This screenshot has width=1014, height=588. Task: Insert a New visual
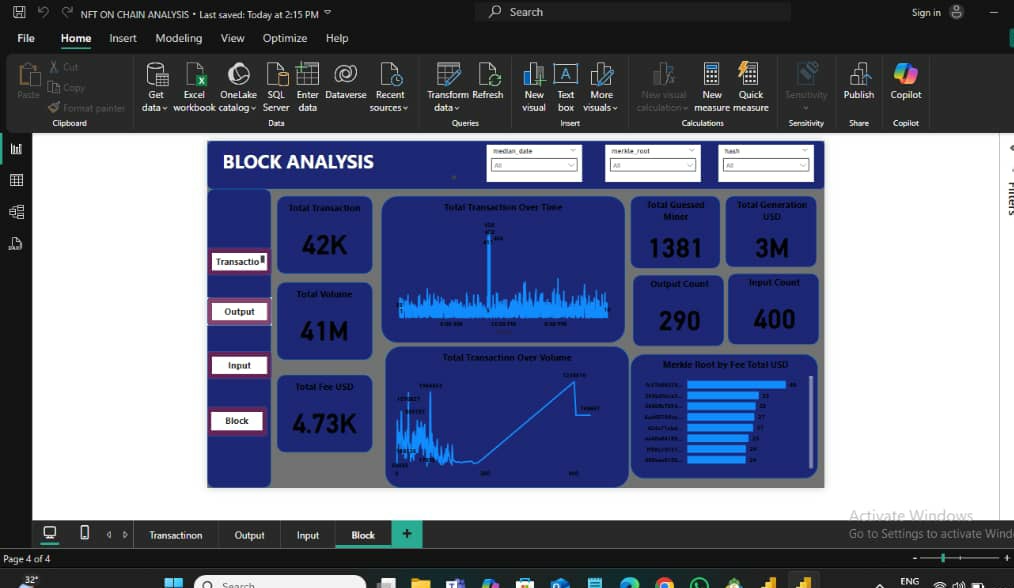click(x=534, y=87)
